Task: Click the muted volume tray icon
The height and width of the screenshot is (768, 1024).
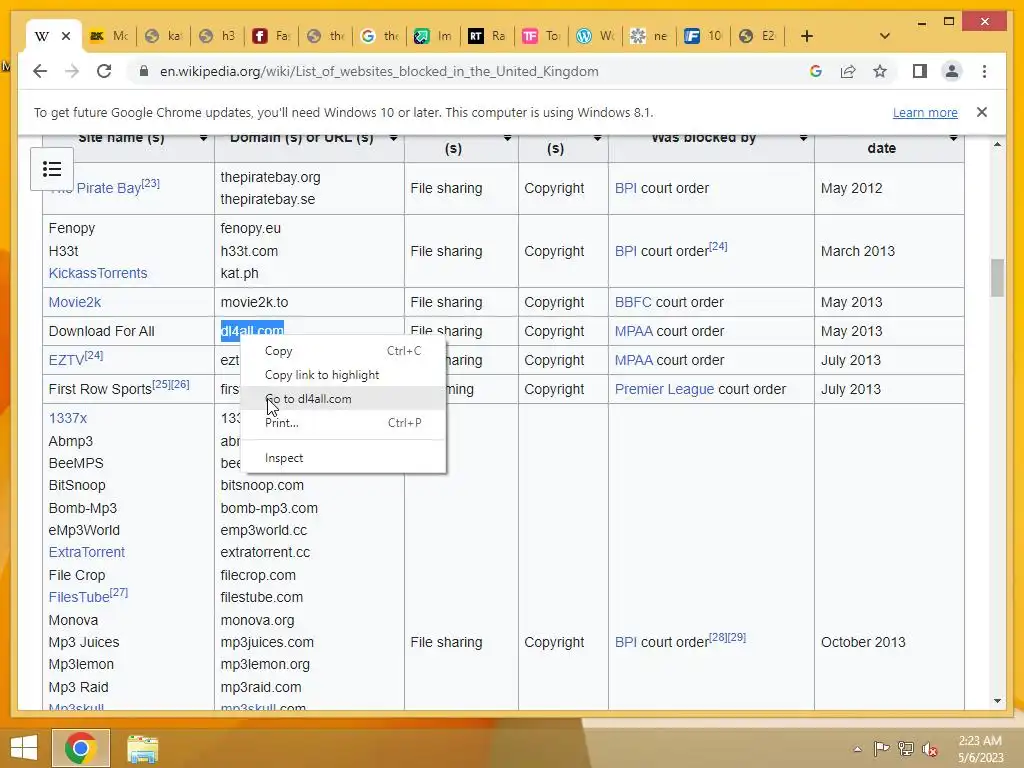Action: pos(930,749)
